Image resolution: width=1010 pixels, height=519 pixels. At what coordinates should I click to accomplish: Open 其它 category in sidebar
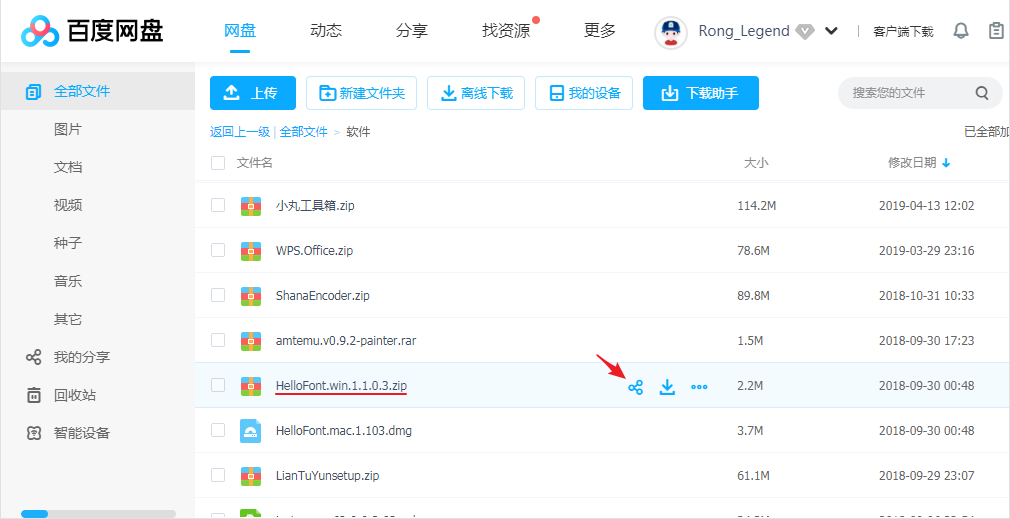coord(68,319)
